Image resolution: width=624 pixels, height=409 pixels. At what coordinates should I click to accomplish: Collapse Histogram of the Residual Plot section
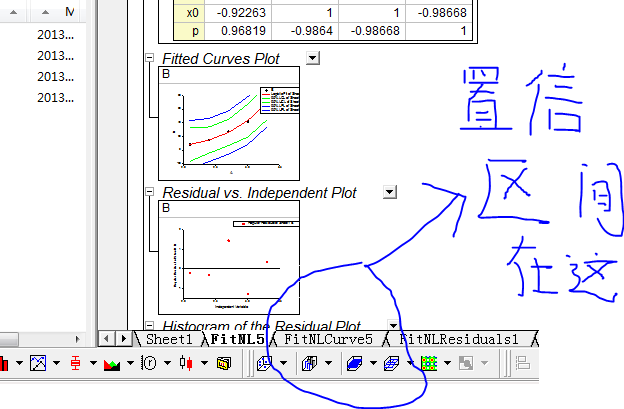[x=150, y=325]
